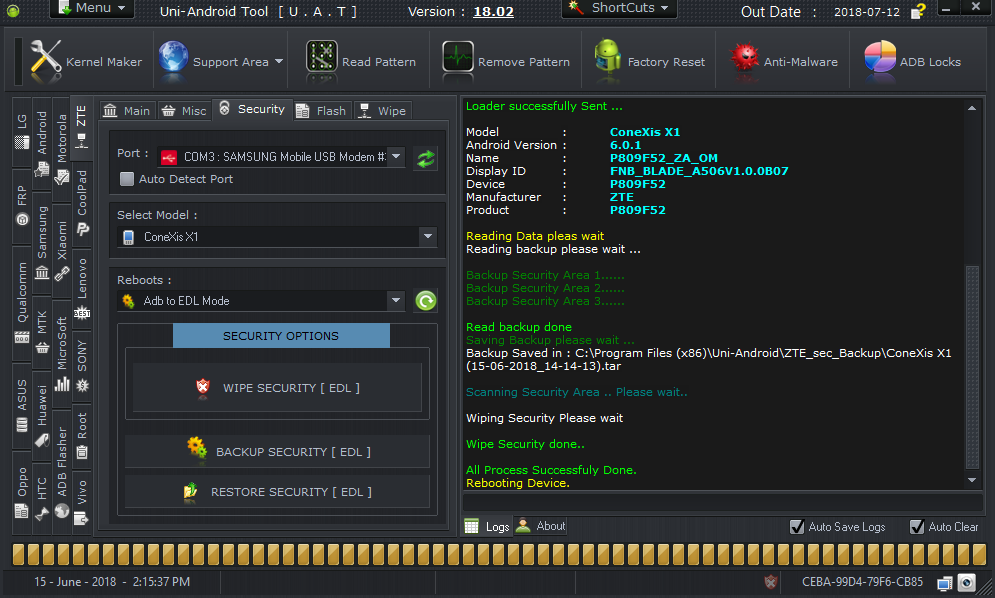995x598 pixels.
Task: Open the Flash tab
Action: (322, 110)
